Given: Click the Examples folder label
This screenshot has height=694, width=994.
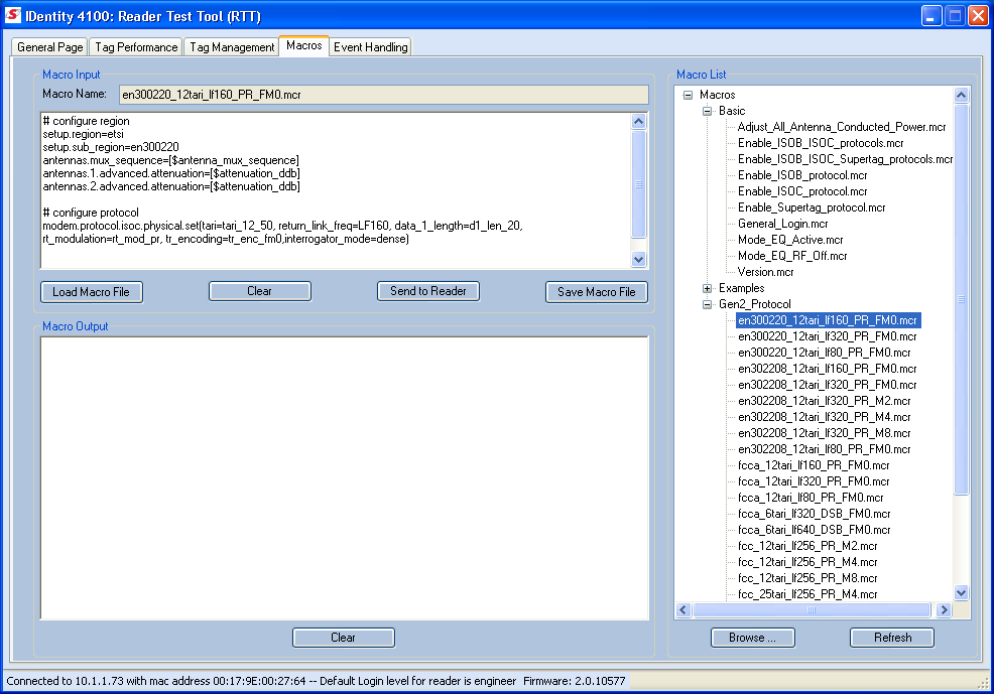Looking at the screenshot, I should 741,288.
